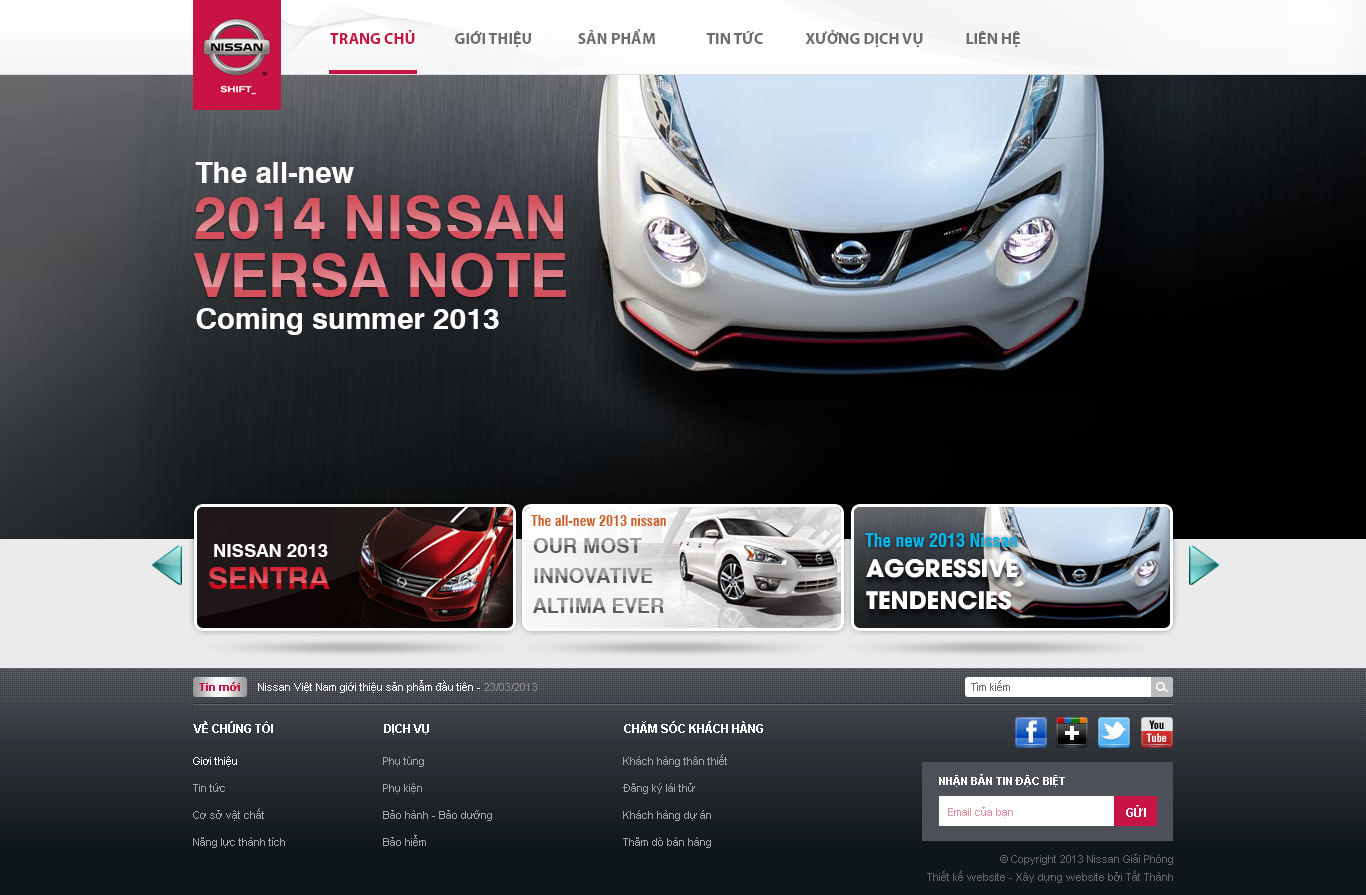Open the Đăng ký lái thử link
The height and width of the screenshot is (895, 1366).
(x=658, y=788)
